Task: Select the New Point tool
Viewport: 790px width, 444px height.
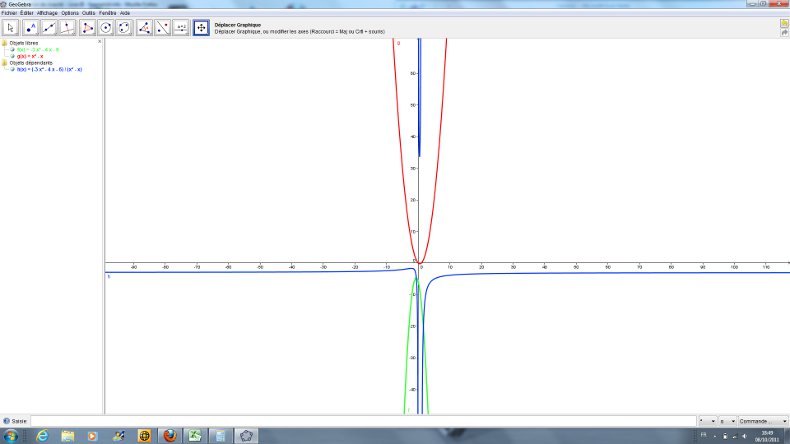Action: tap(30, 28)
